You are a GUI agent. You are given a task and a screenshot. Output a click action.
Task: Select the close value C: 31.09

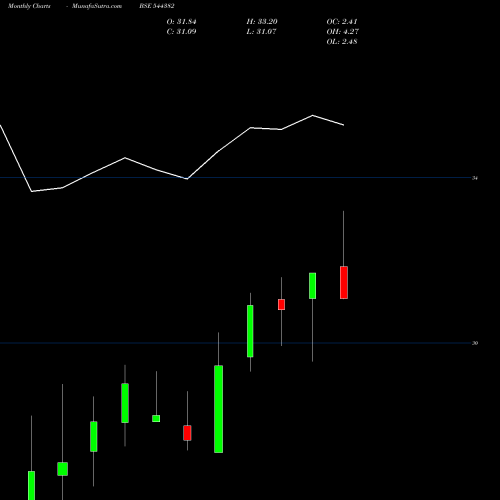[181, 32]
